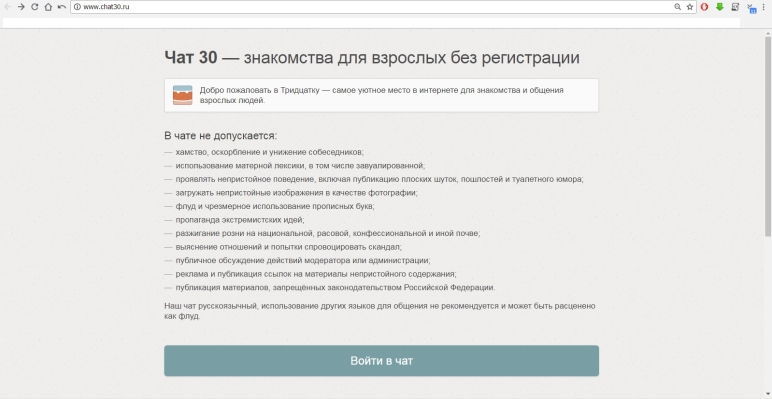Click the paragraph Наш чат русскоязычный

tap(380, 311)
